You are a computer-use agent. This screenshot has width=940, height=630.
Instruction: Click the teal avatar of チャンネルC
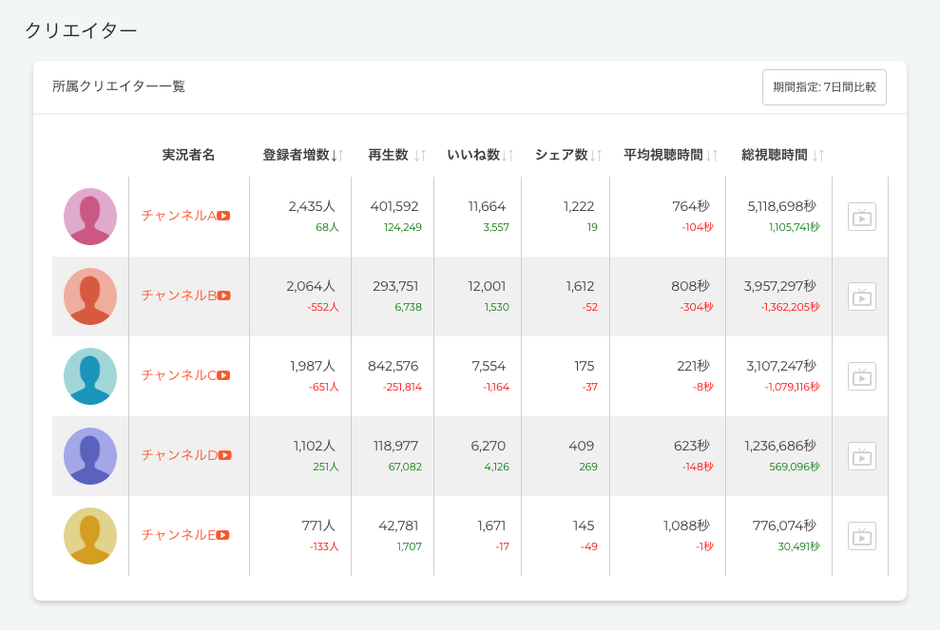(x=90, y=376)
